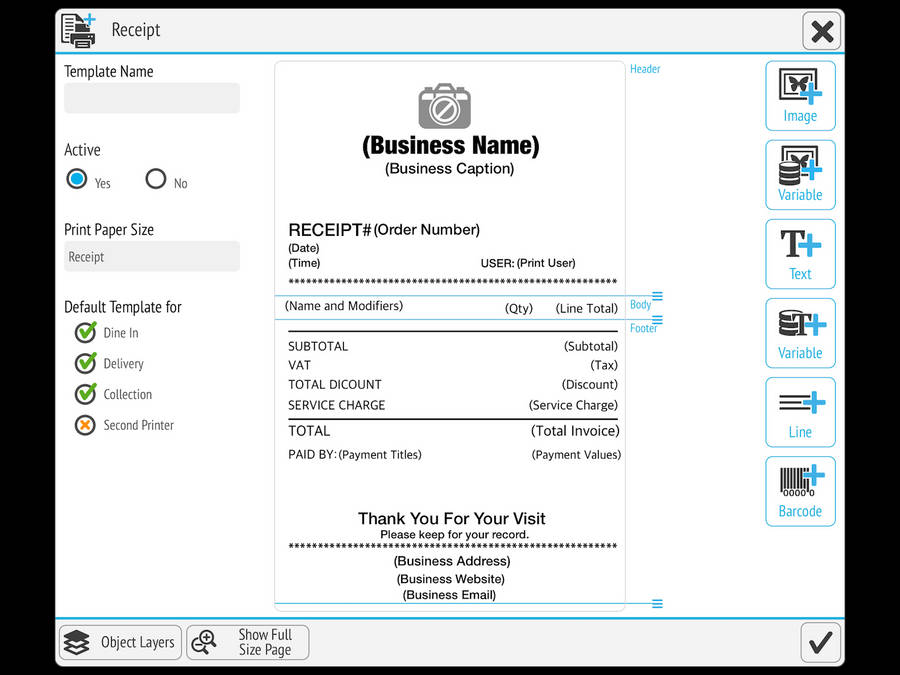Viewport: 900px width, 675px height.
Task: Confirm changes with the checkmark button
Action: click(820, 642)
